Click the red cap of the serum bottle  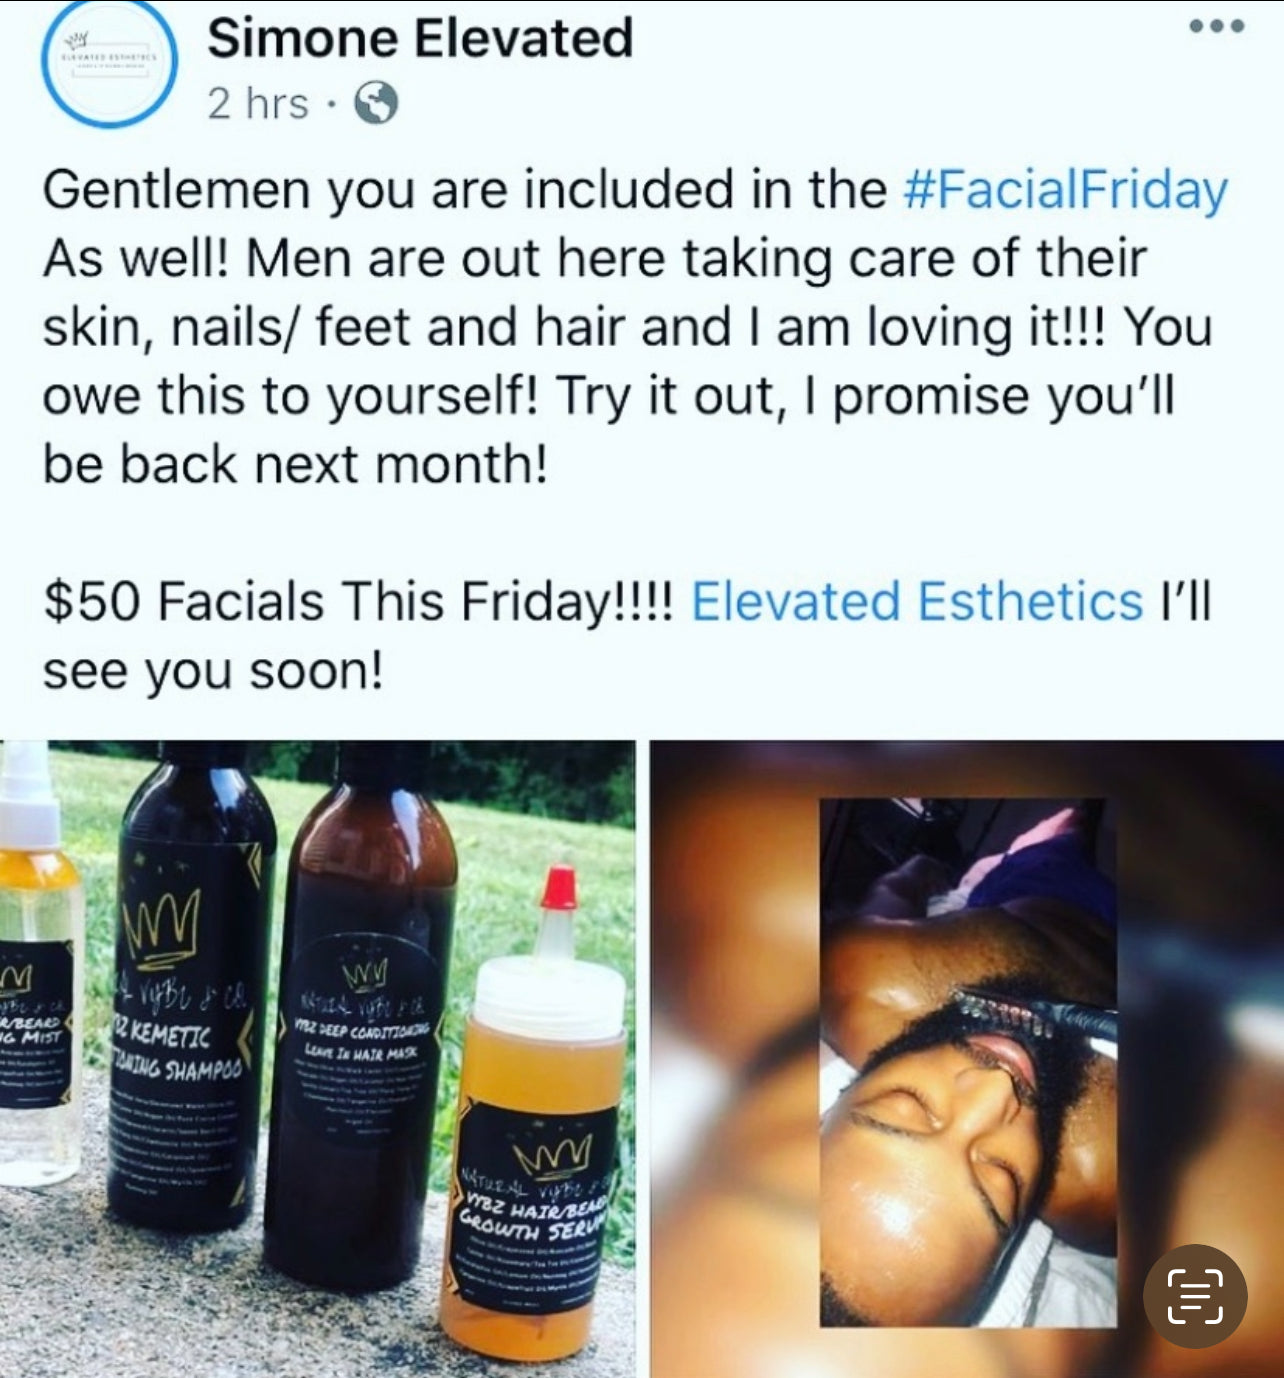(x=558, y=888)
